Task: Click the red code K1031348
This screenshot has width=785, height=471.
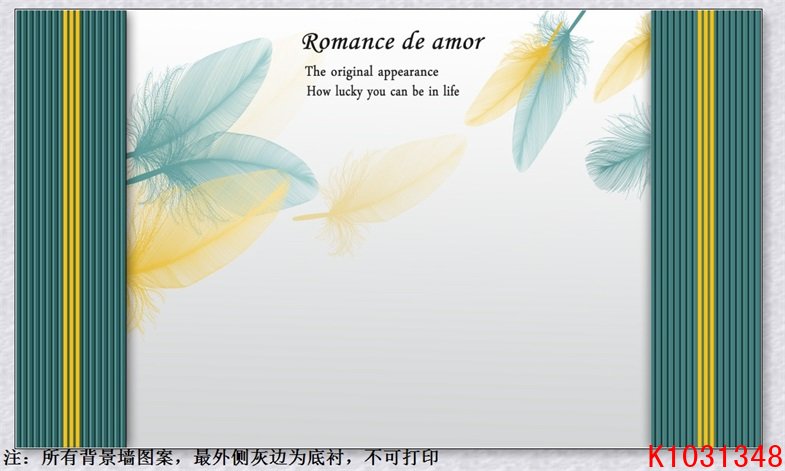Action: pos(715,457)
